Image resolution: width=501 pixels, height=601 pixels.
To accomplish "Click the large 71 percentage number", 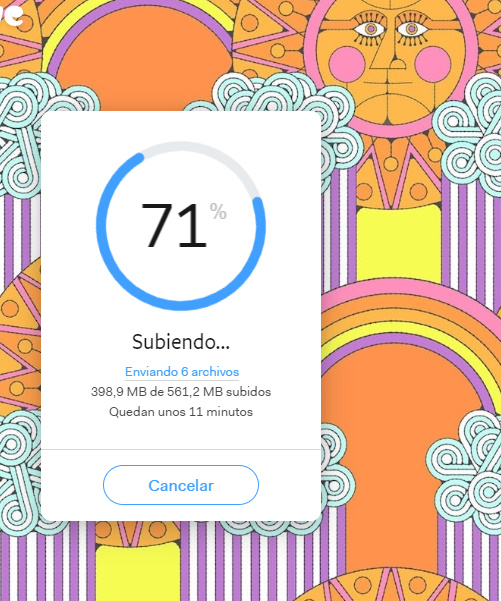I will [173, 225].
